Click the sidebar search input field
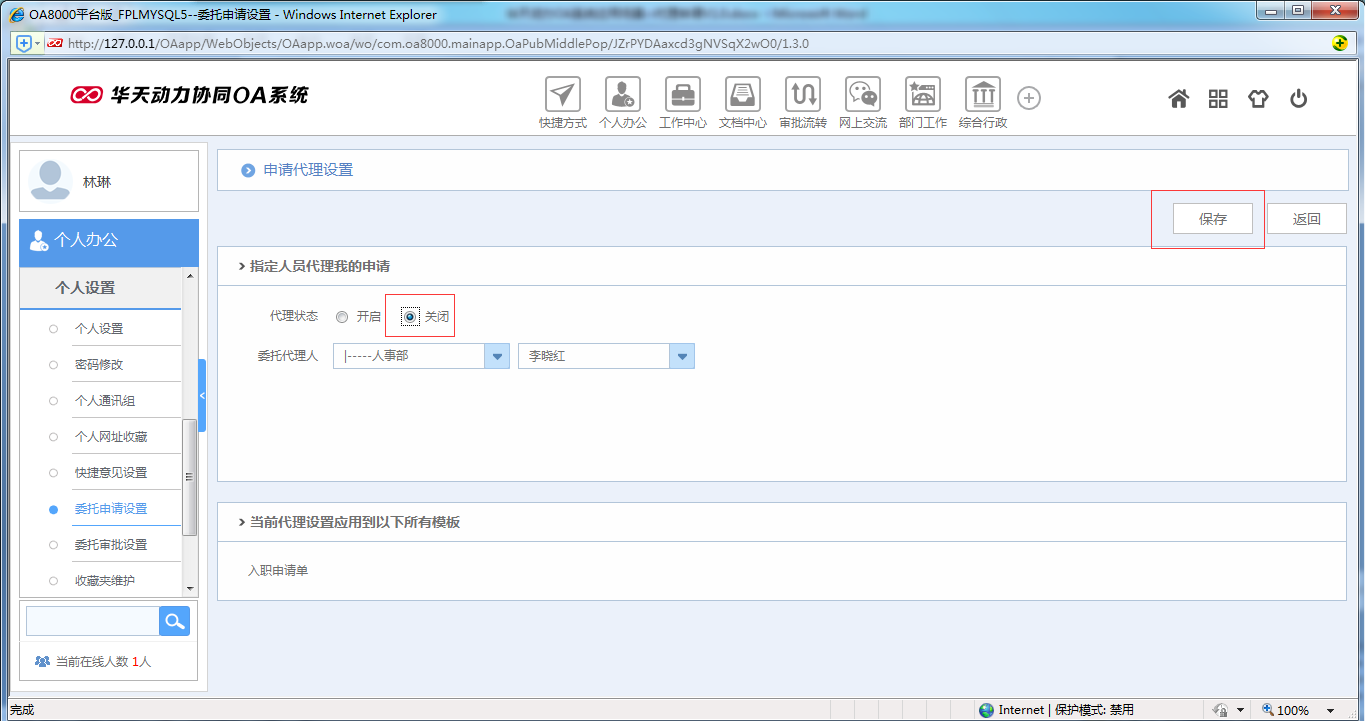The image size is (1365, 721). pyautogui.click(x=93, y=621)
